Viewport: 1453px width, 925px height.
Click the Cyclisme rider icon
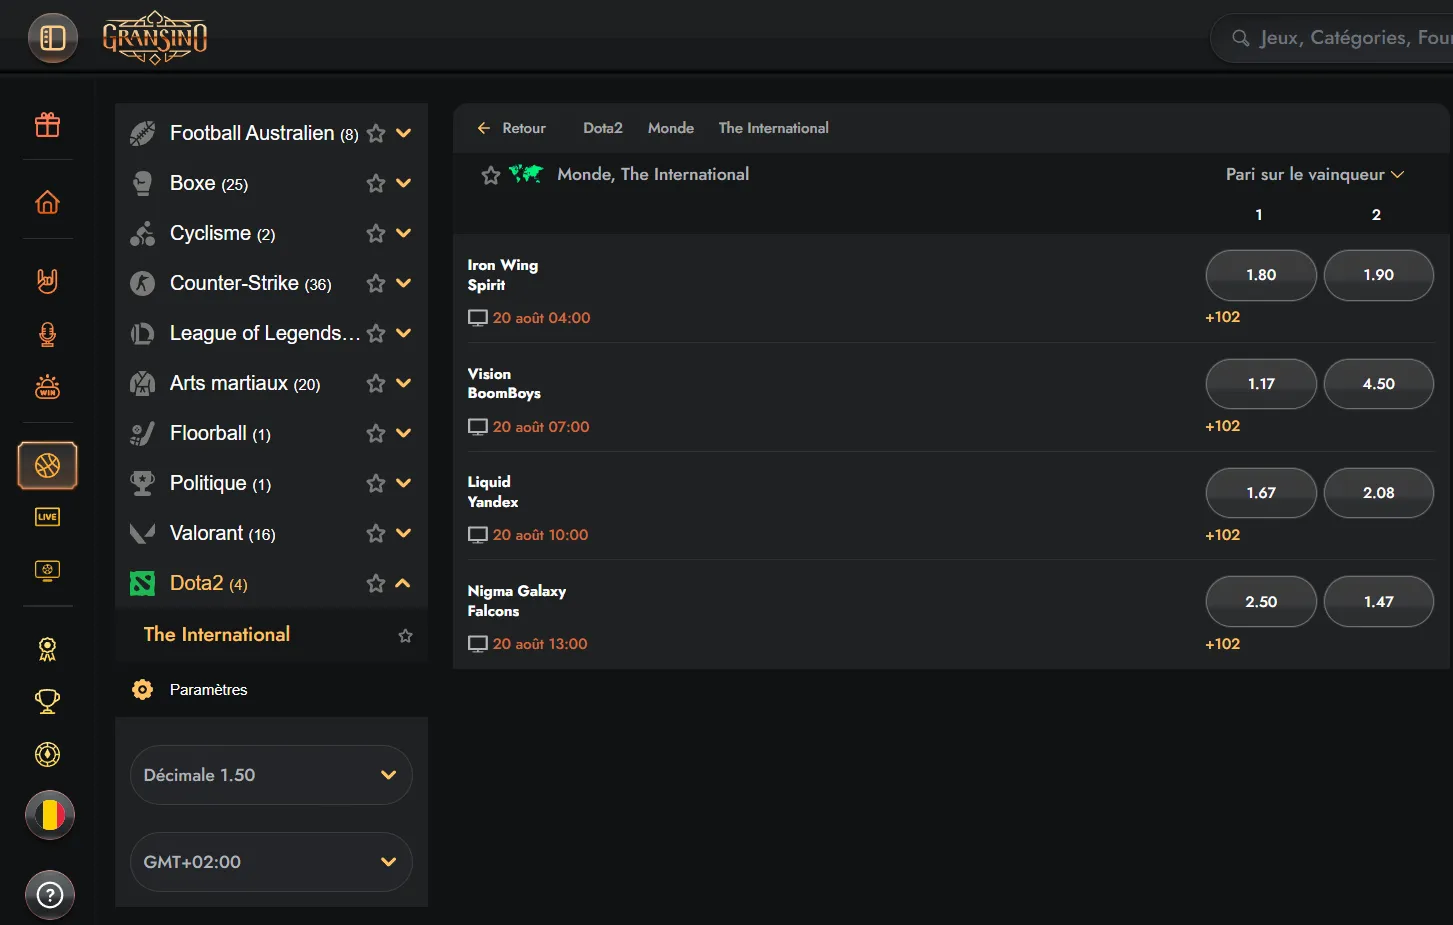143,233
